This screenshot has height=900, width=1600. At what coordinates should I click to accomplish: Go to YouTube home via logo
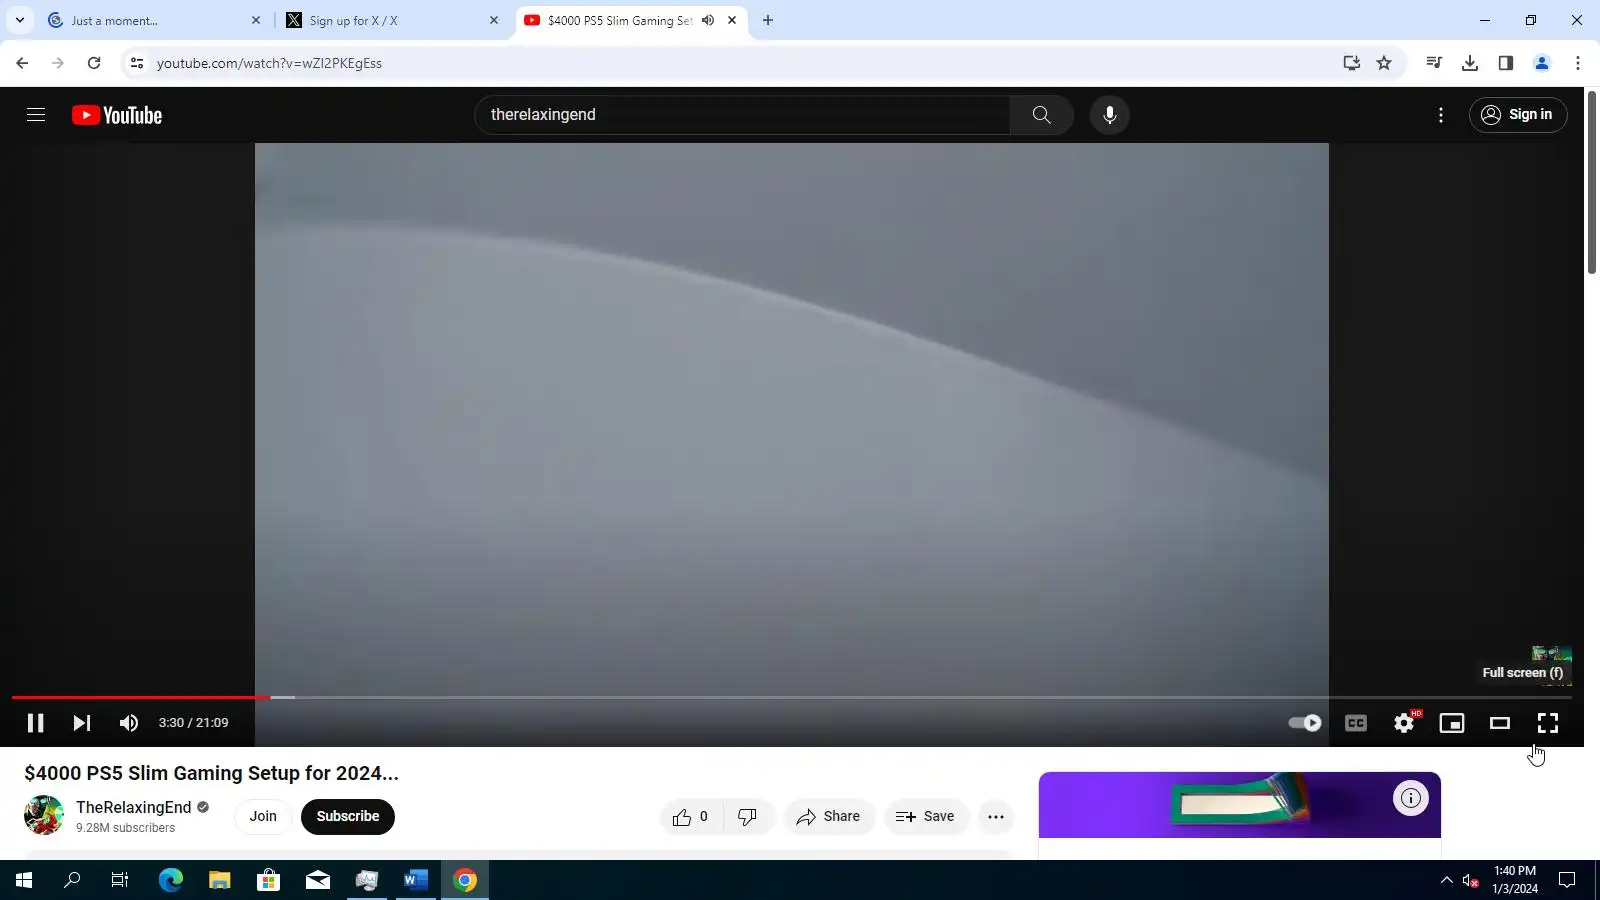click(x=117, y=115)
